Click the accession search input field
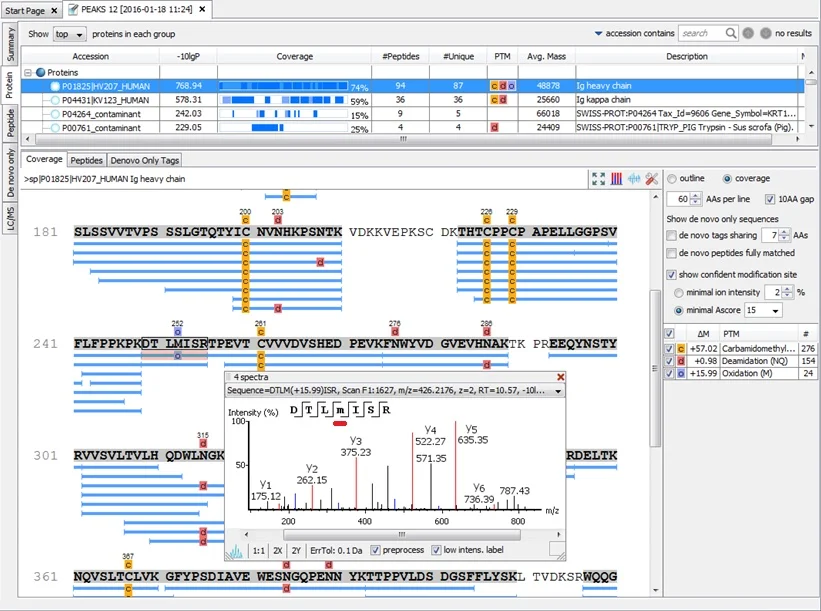821x611 pixels. [702, 34]
